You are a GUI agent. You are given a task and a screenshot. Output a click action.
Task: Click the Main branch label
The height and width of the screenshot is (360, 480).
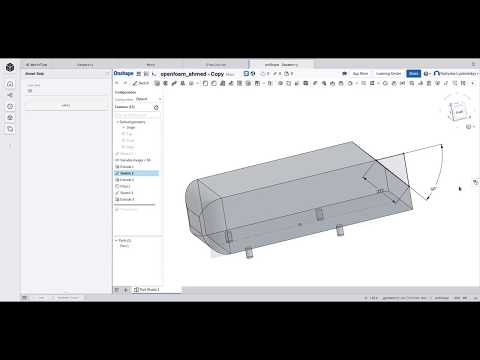(x=230, y=74)
